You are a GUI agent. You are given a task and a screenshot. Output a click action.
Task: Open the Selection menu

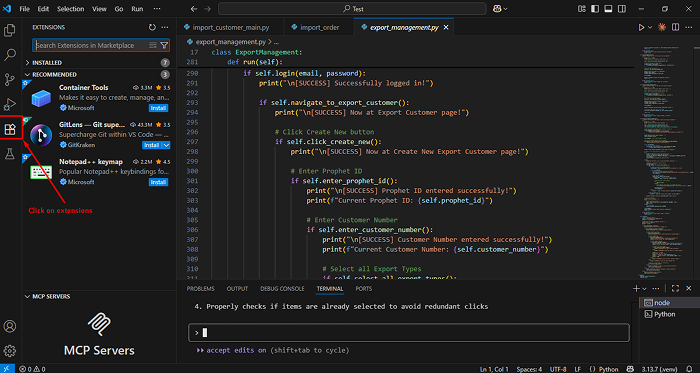71,9
